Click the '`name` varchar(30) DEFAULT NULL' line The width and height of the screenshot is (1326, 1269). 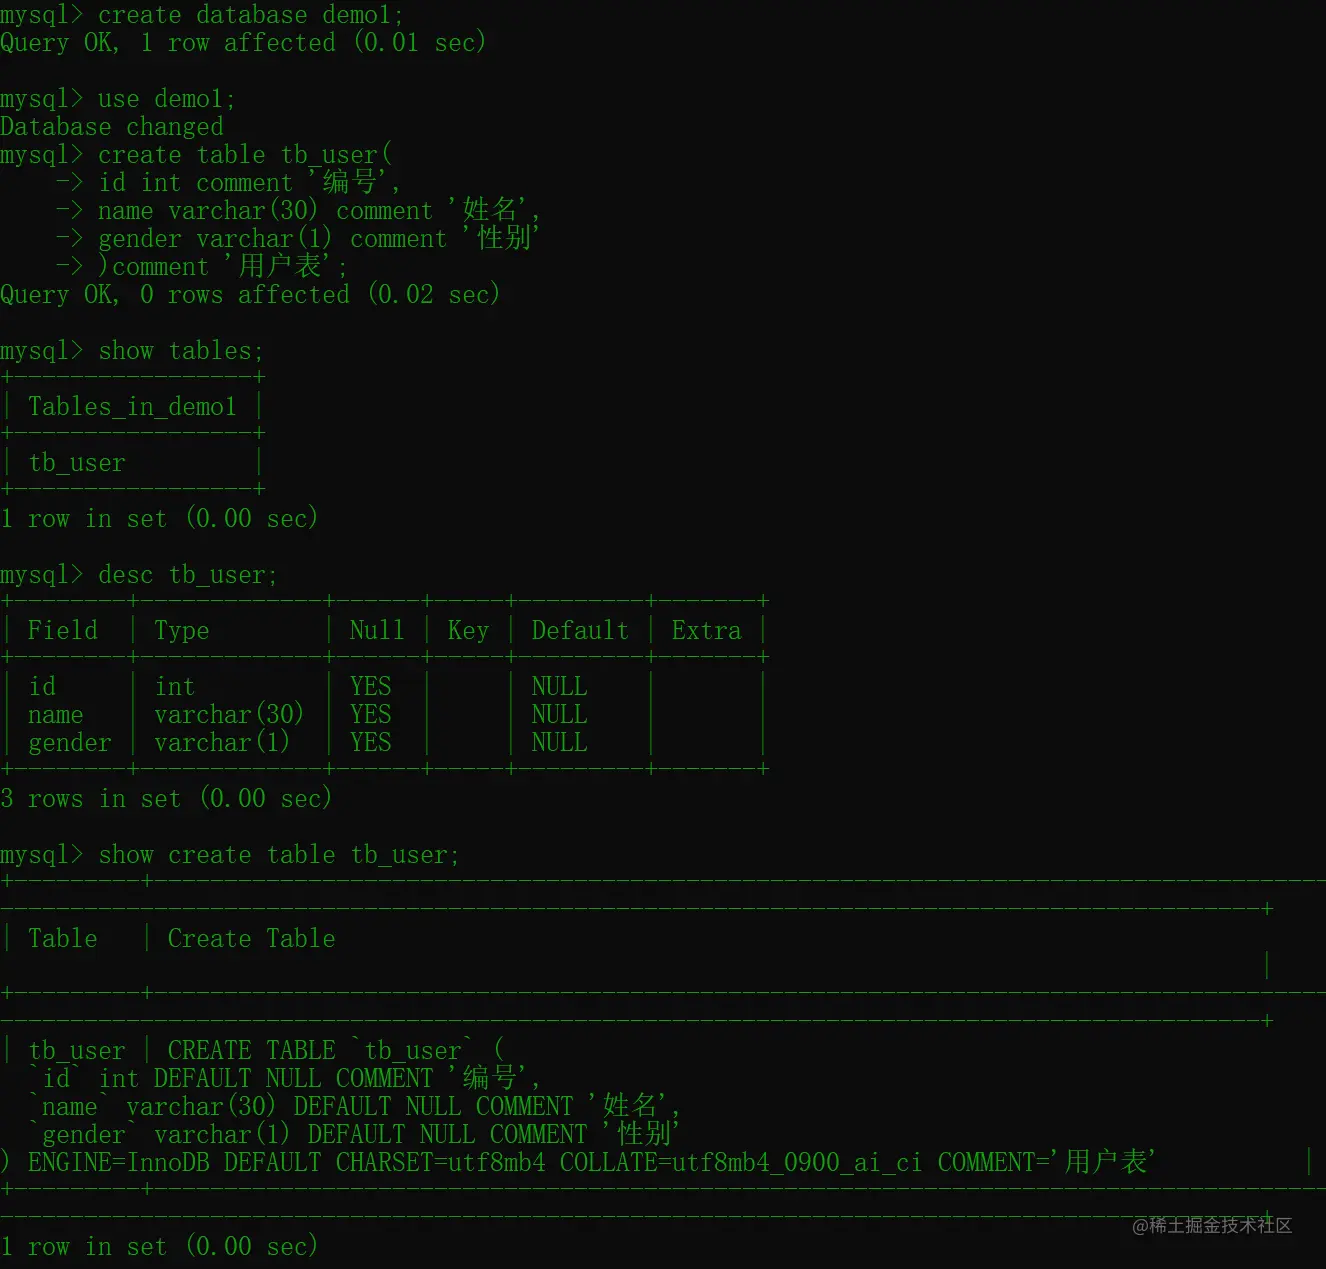pyautogui.click(x=354, y=1107)
